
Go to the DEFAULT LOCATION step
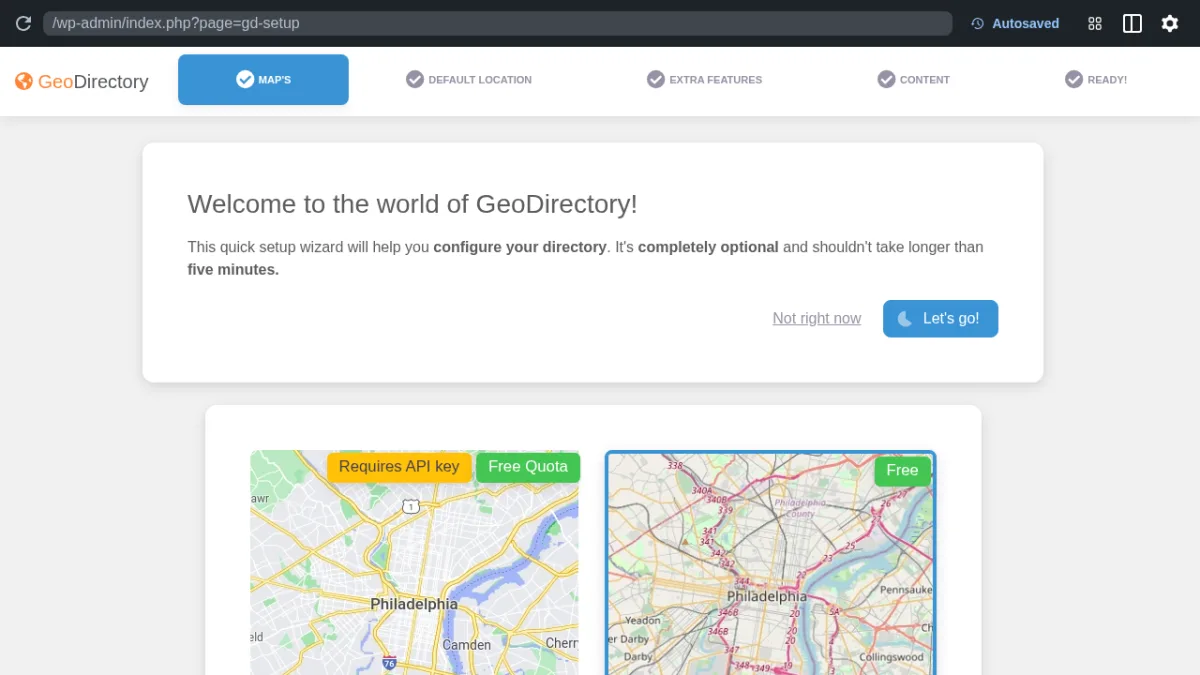[469, 79]
